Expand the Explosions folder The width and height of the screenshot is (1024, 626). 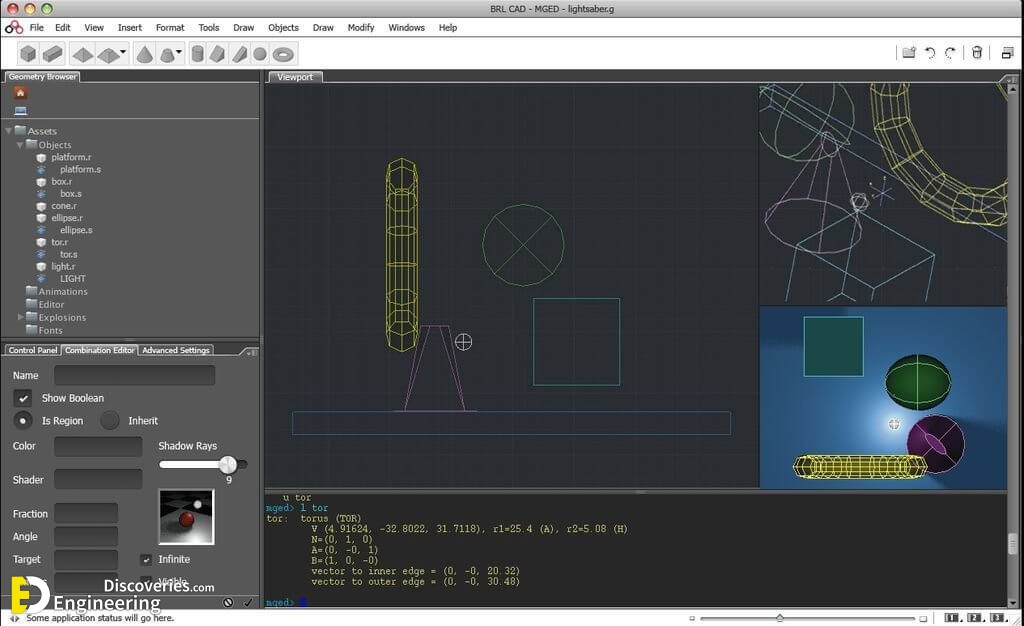[20, 317]
